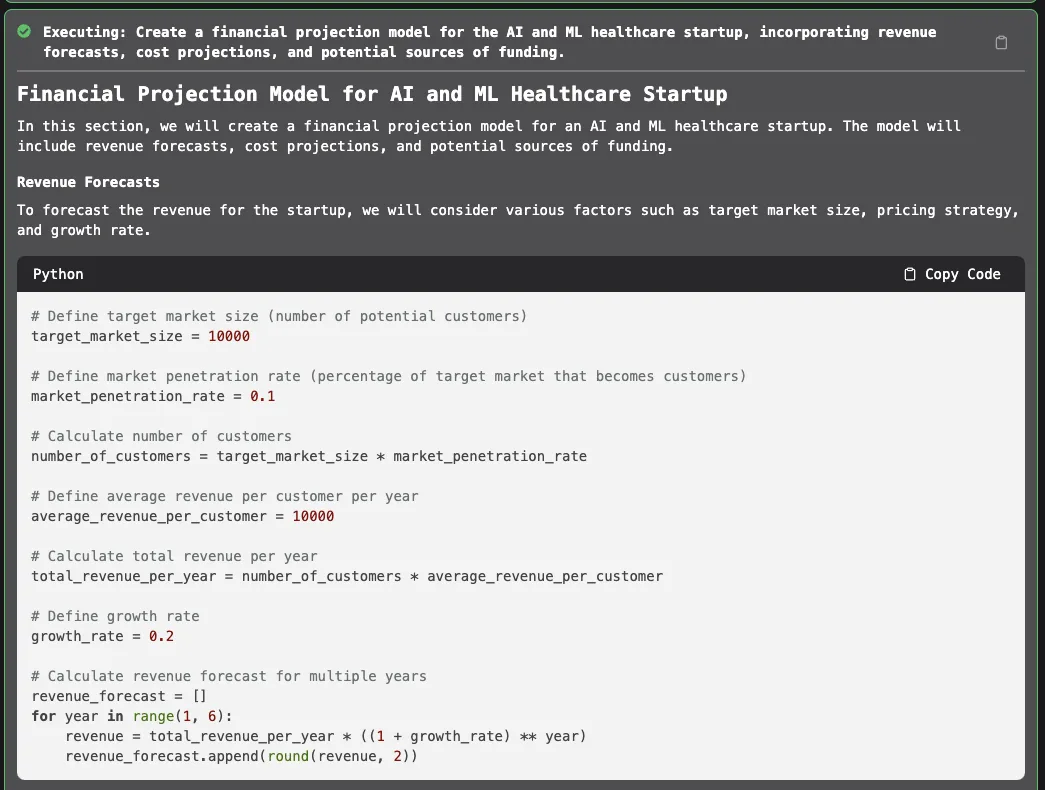Screen dimensions: 1045x790
Task: Select the Executing status bar at the top
Action: tap(520, 41)
